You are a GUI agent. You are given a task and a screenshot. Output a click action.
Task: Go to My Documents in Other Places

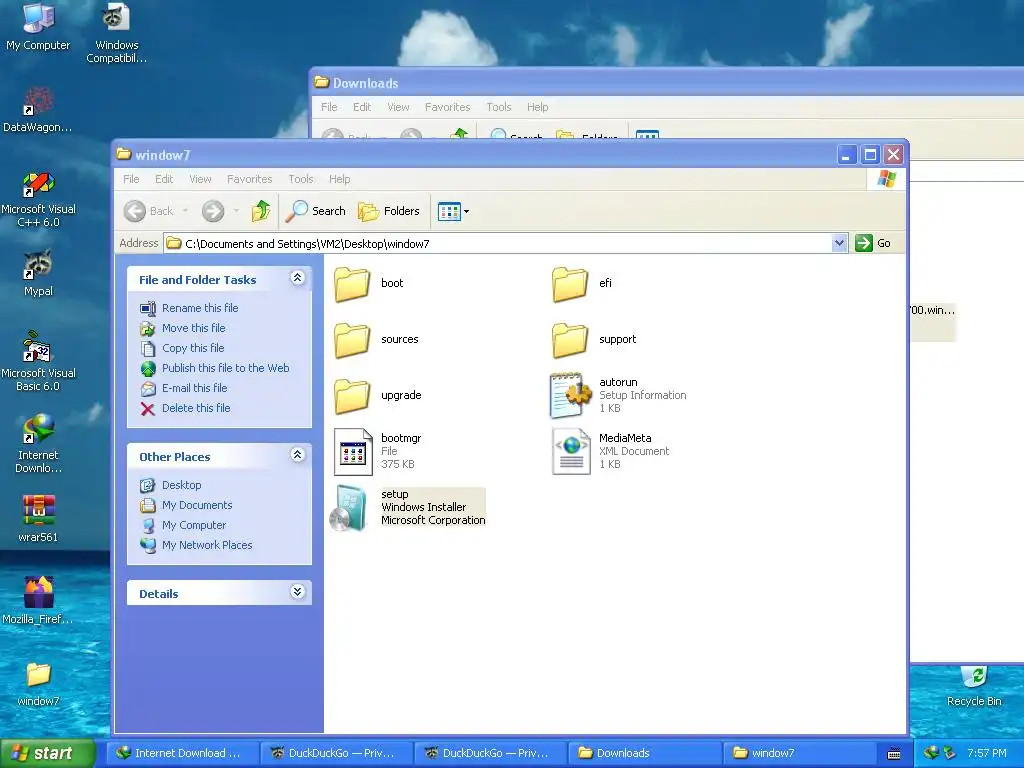pos(197,505)
